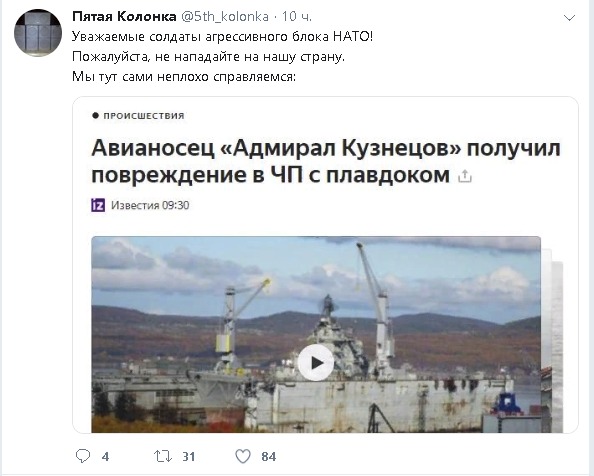The width and height of the screenshot is (594, 476).
Task: Retweet using the retweet arrows icon
Action: pos(163,456)
